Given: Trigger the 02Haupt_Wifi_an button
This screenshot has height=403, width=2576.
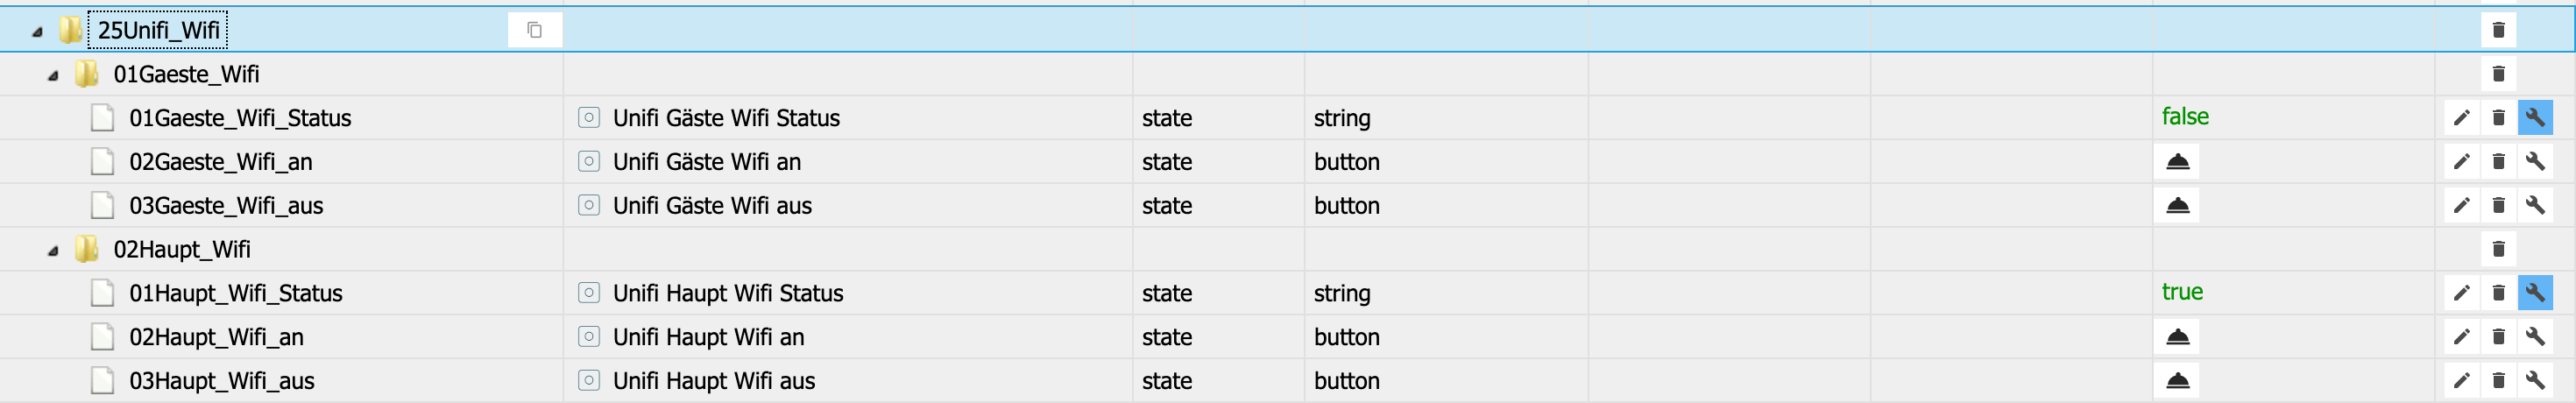Looking at the screenshot, I should pyautogui.click(x=2177, y=337).
